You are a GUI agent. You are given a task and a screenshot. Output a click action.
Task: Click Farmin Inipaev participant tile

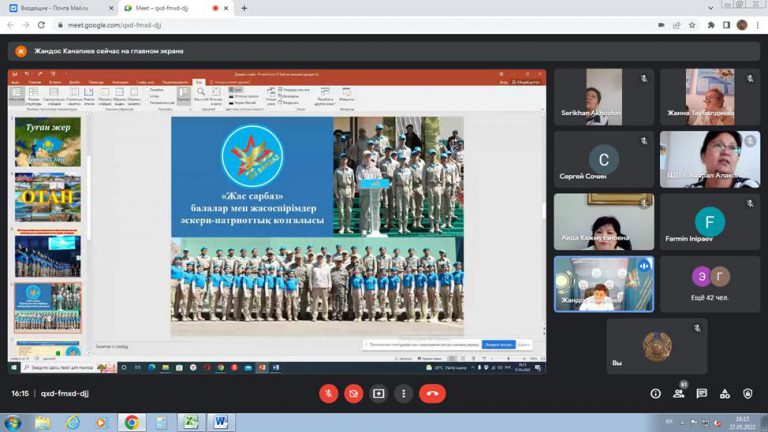(x=710, y=221)
